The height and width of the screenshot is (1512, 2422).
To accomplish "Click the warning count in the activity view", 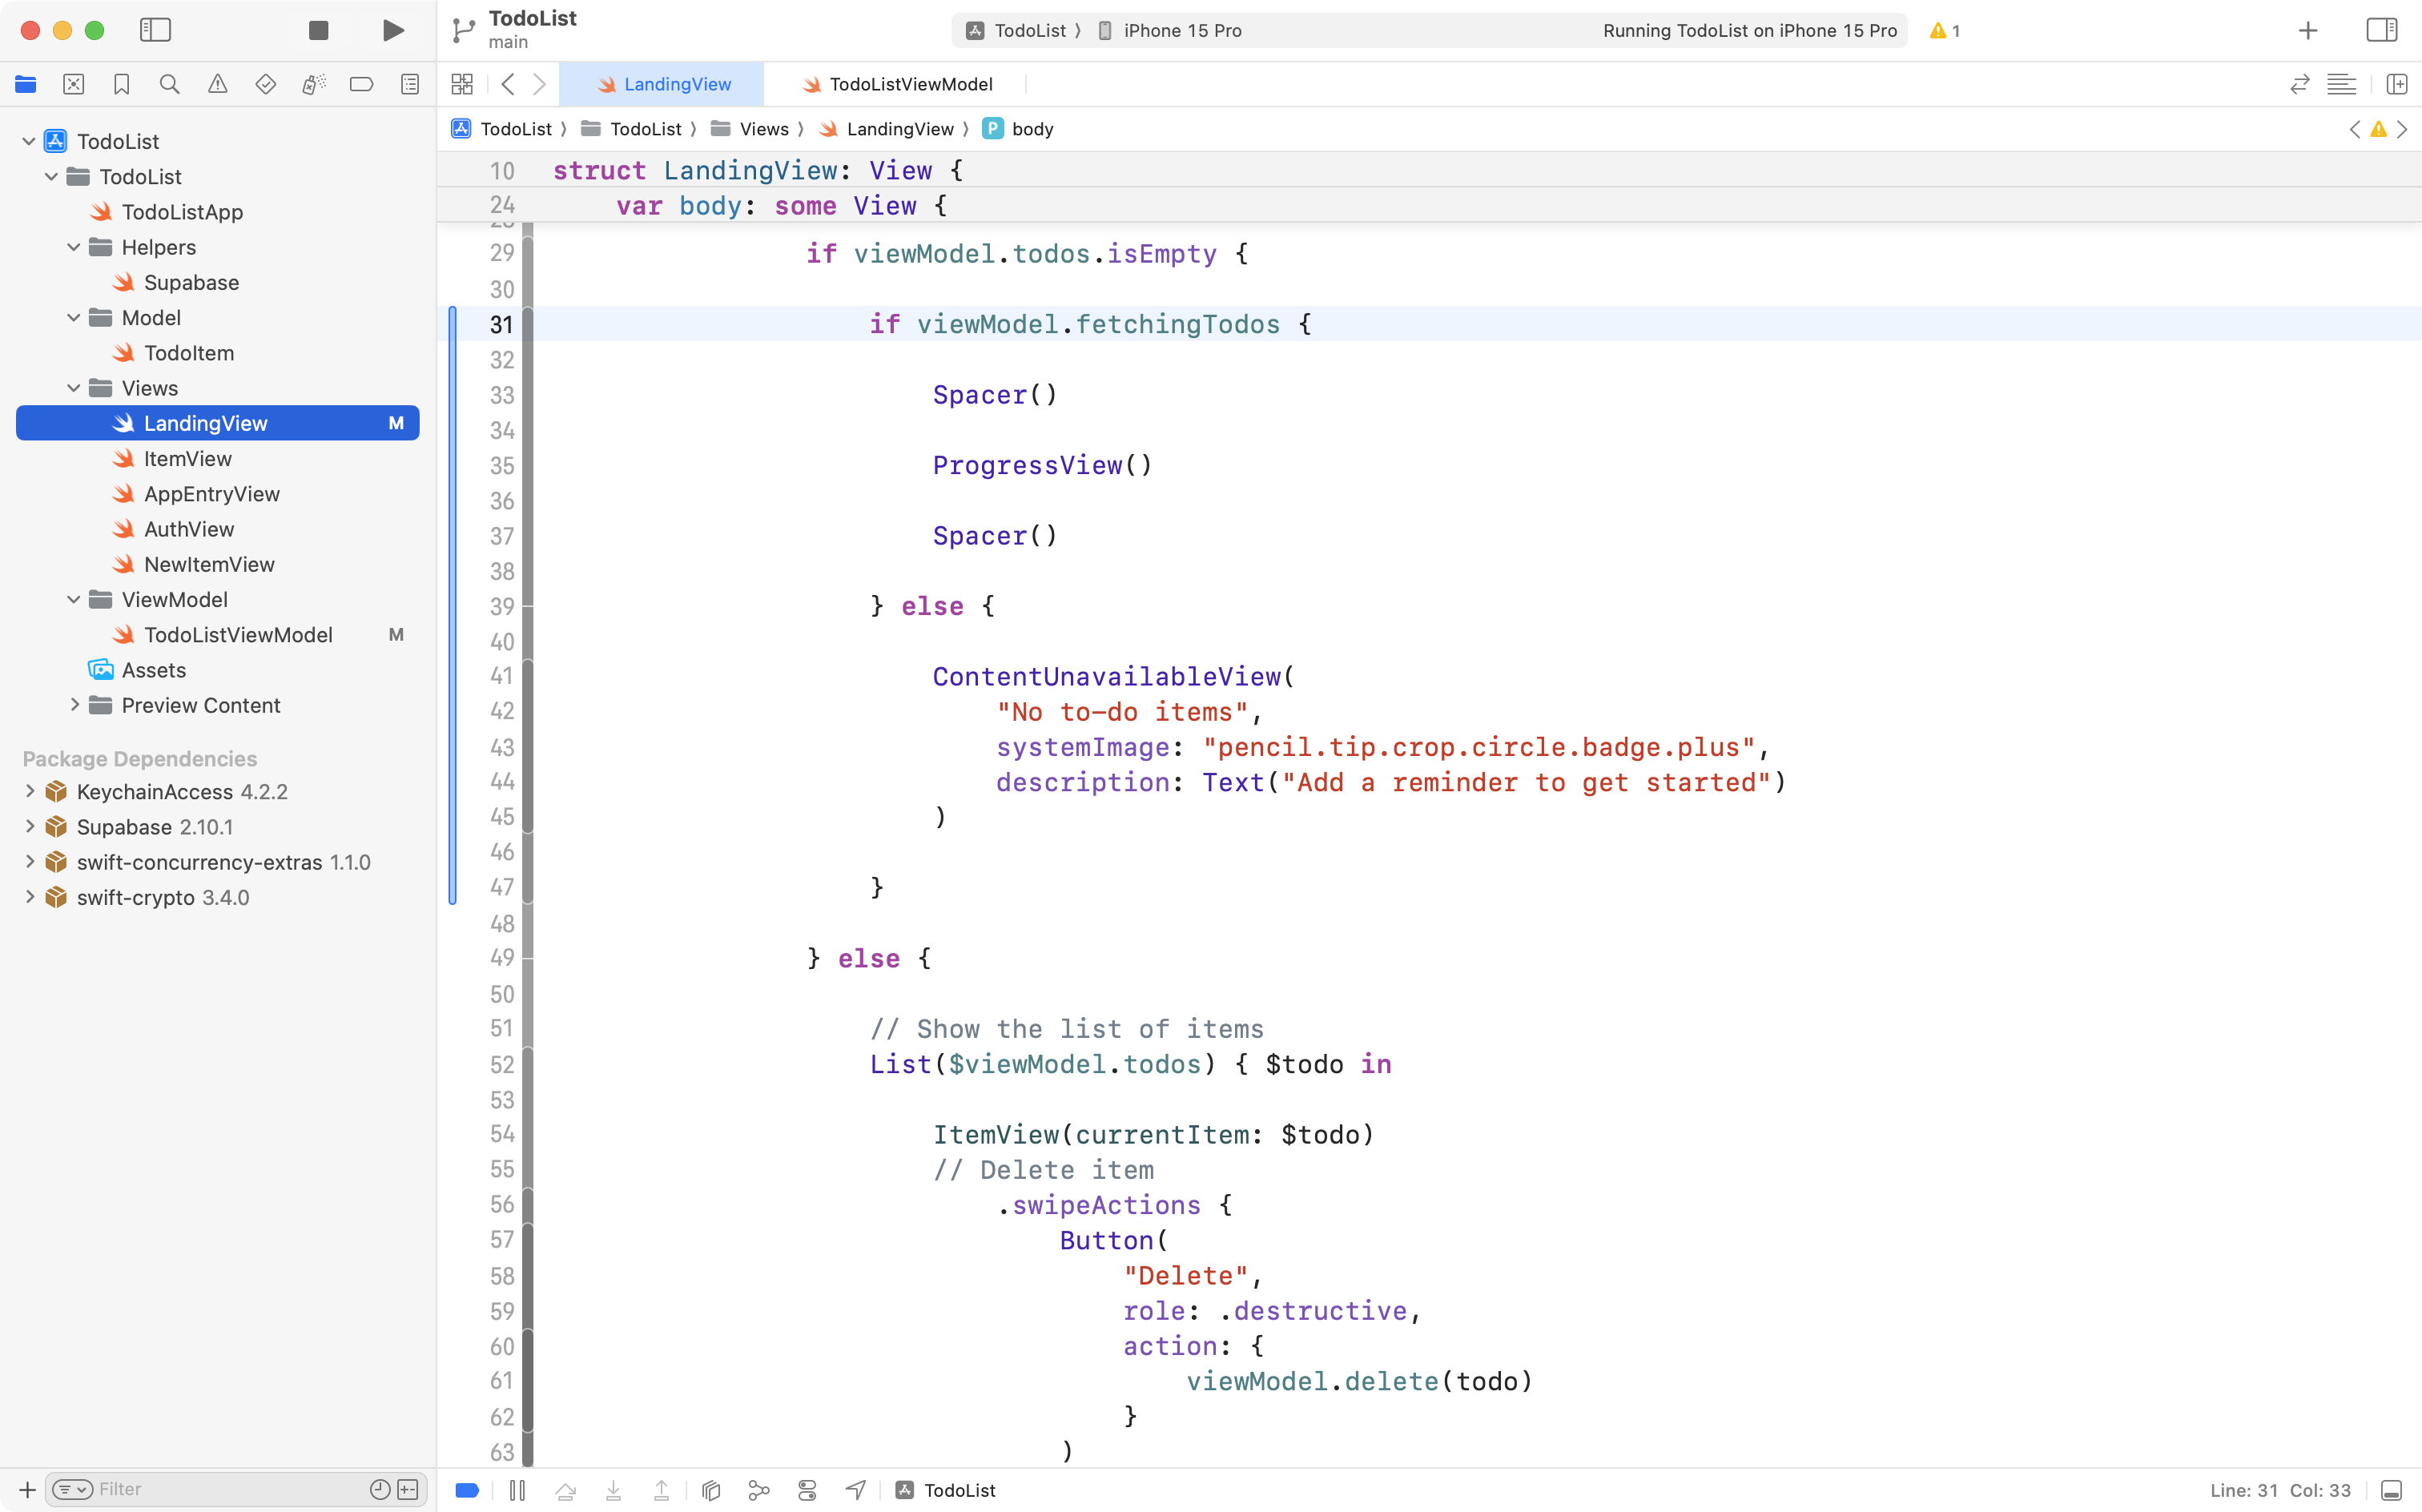I will click(1943, 31).
